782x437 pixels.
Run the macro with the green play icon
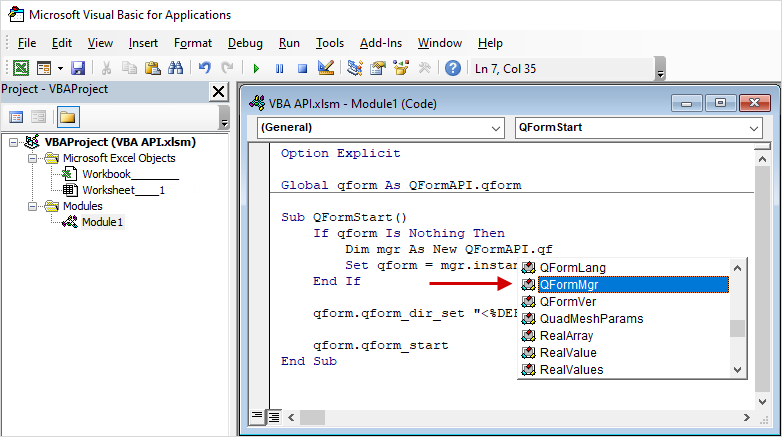[x=256, y=68]
